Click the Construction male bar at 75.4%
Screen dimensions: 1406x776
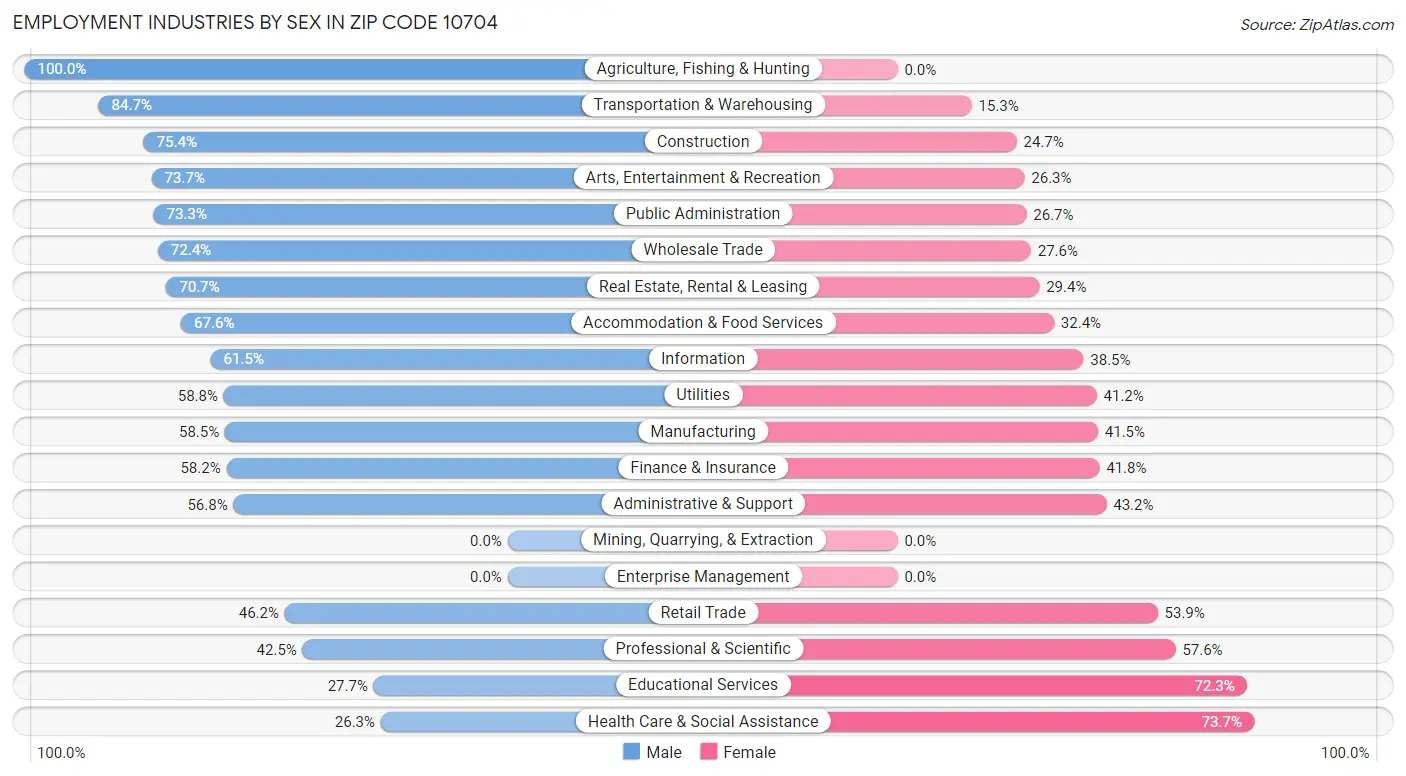coord(400,142)
